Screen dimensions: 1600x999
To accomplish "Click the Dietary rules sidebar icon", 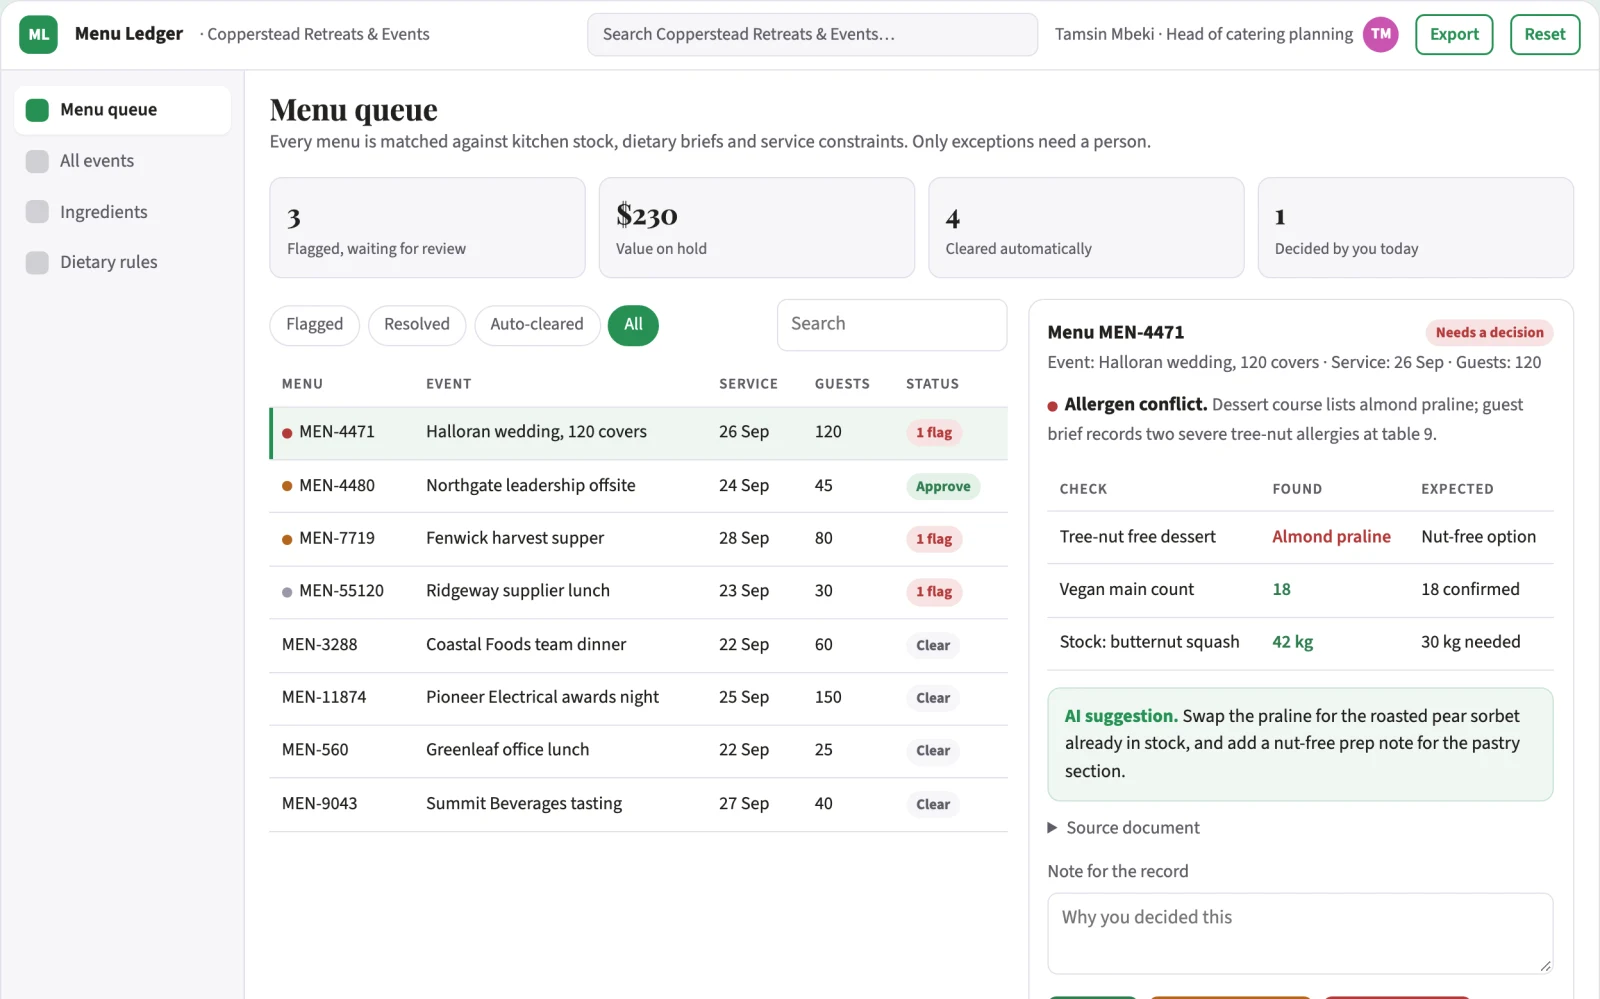I will (37, 262).
